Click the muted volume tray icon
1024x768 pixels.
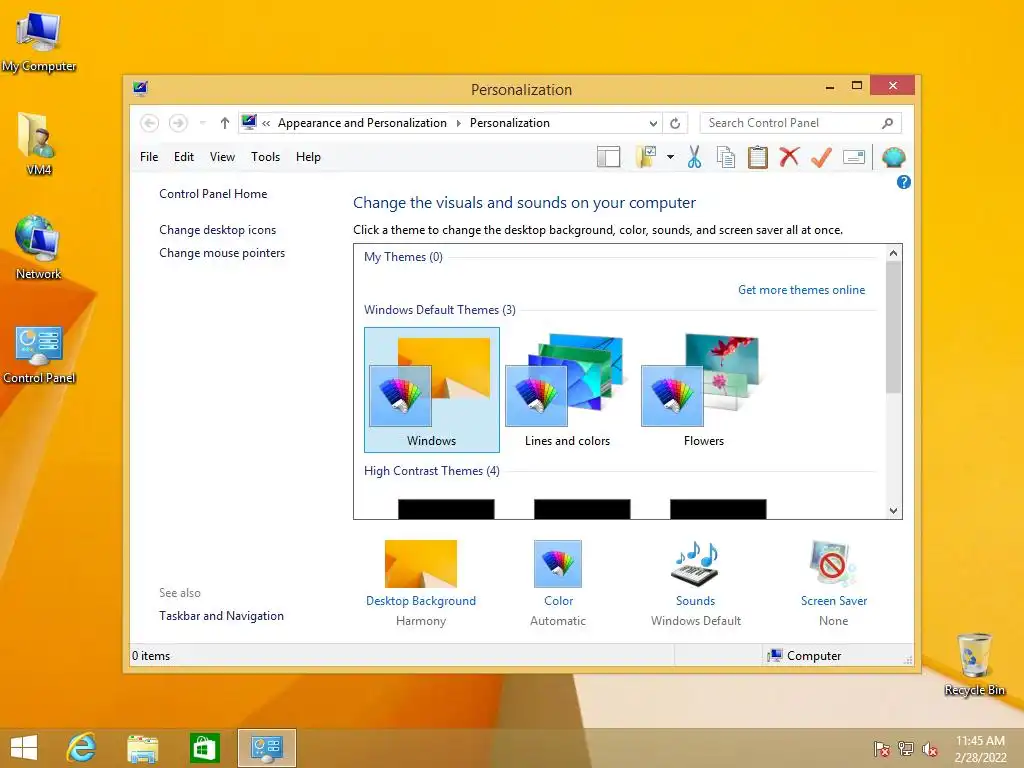(930, 748)
